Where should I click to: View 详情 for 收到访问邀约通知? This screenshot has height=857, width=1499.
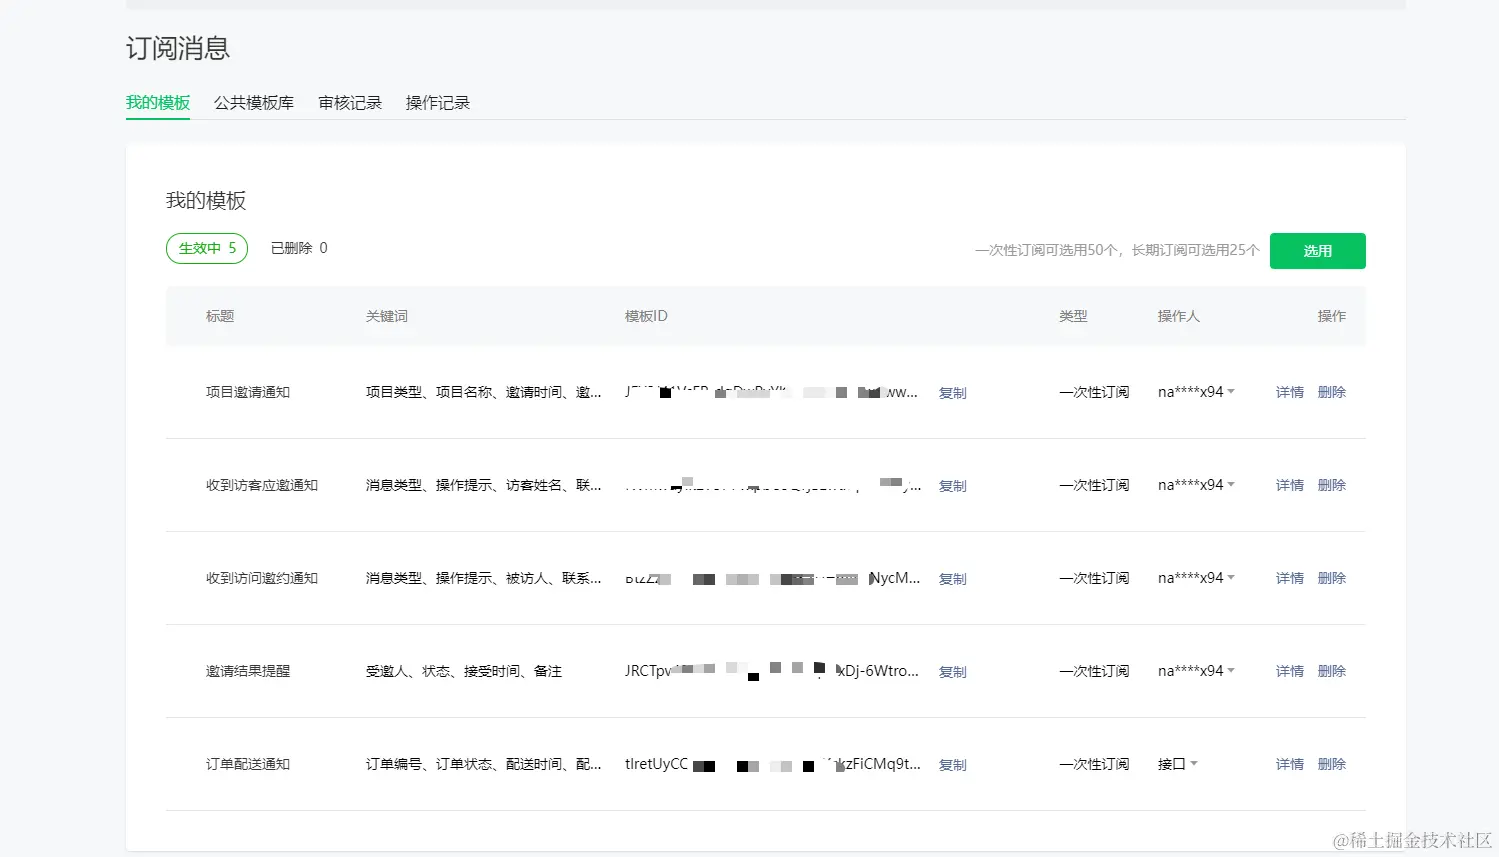coord(1290,578)
